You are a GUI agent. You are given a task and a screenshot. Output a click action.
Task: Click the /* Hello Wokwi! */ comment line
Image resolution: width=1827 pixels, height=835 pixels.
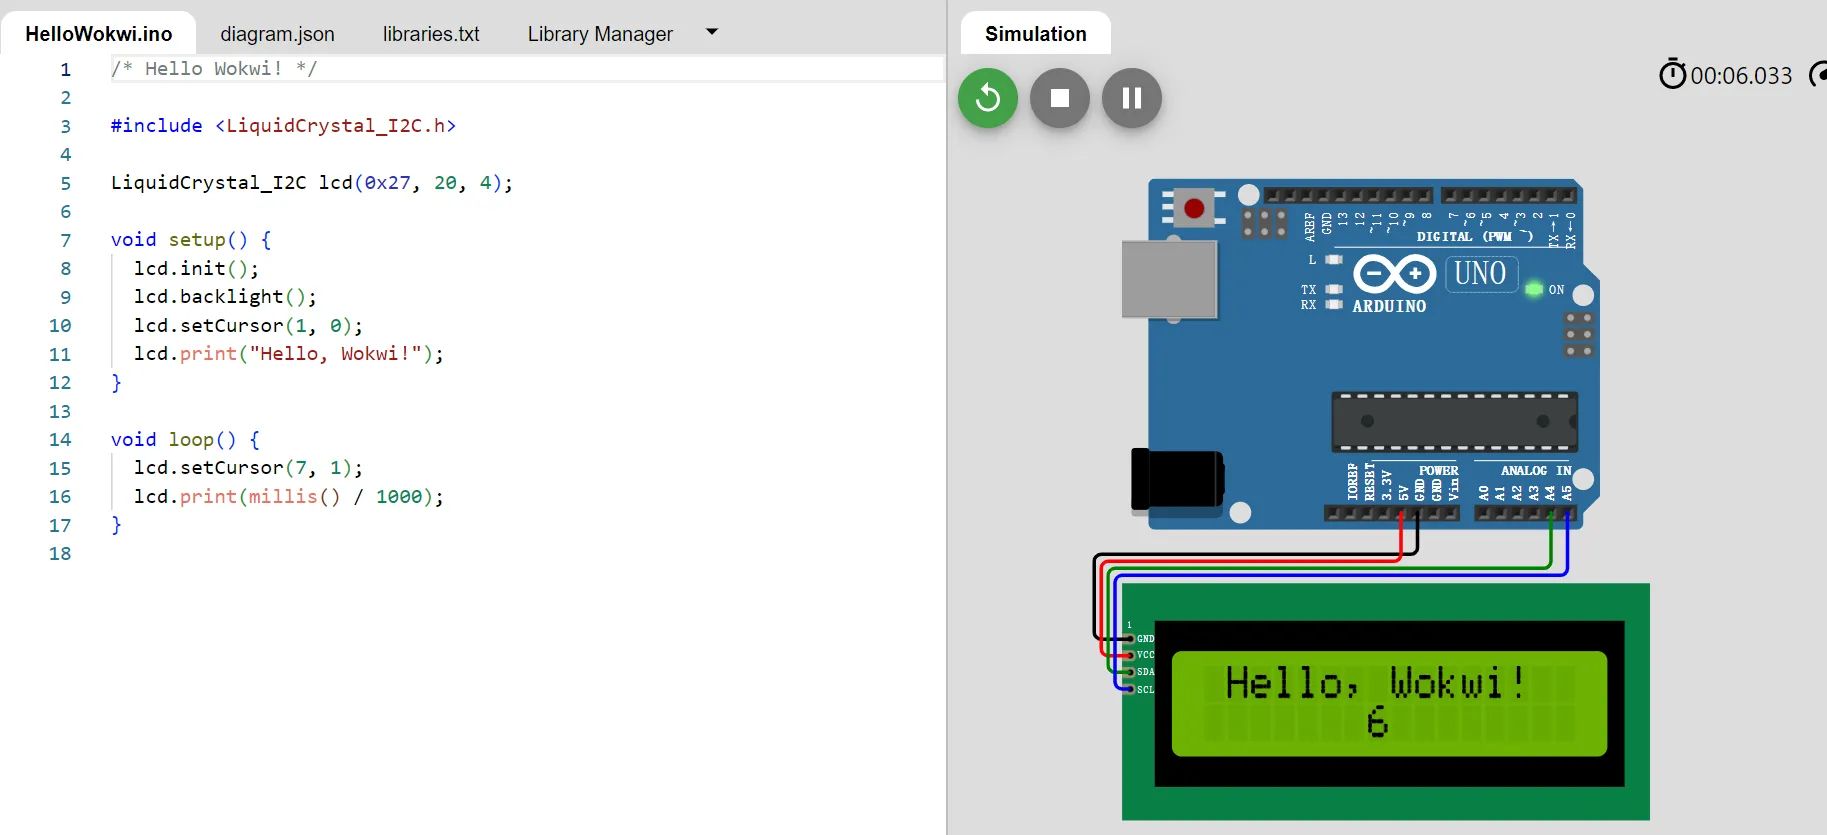click(214, 69)
